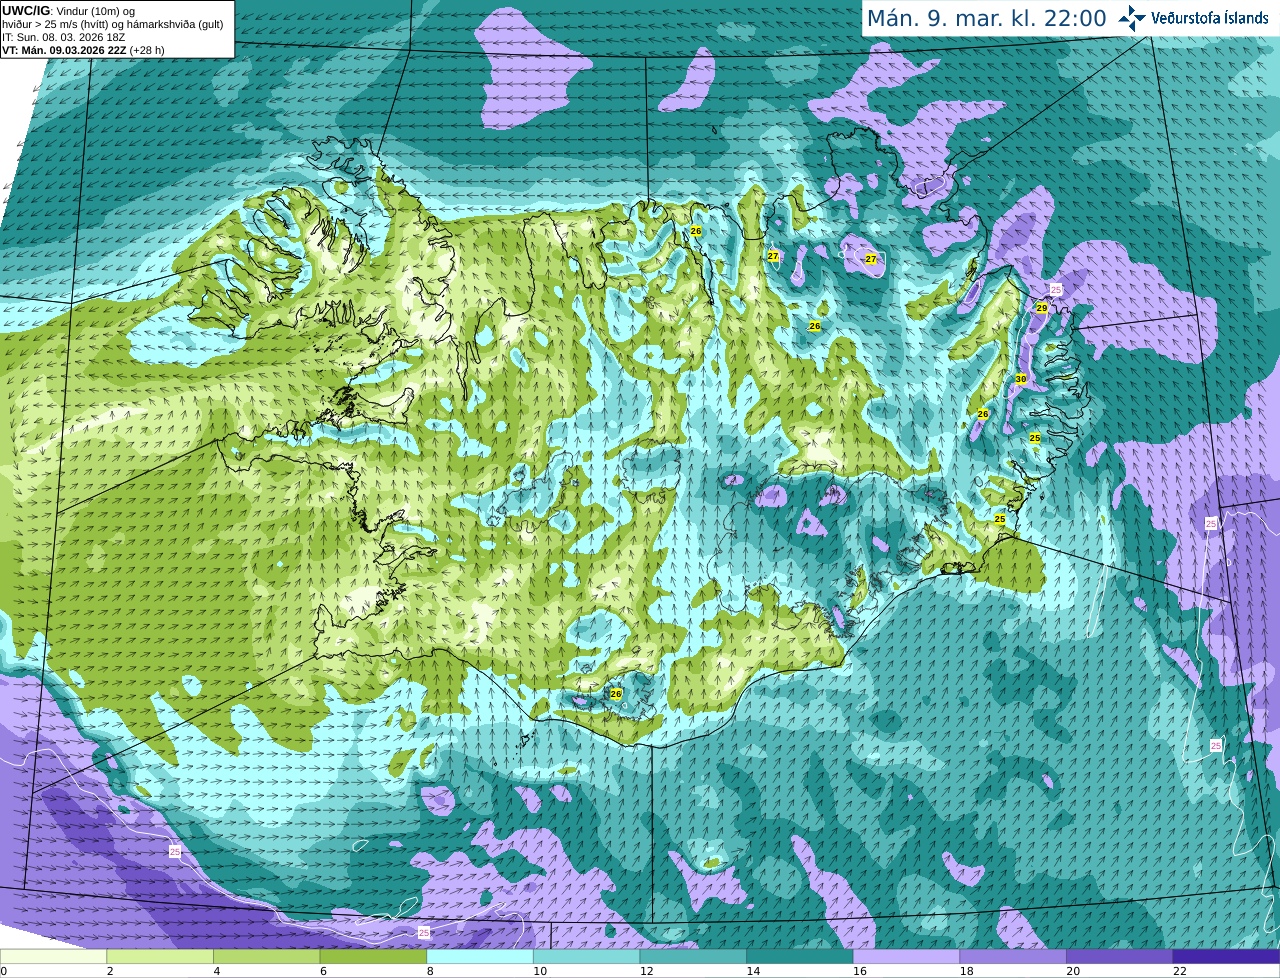Pick the 14–16 m/s dark teal swatch

800,956
